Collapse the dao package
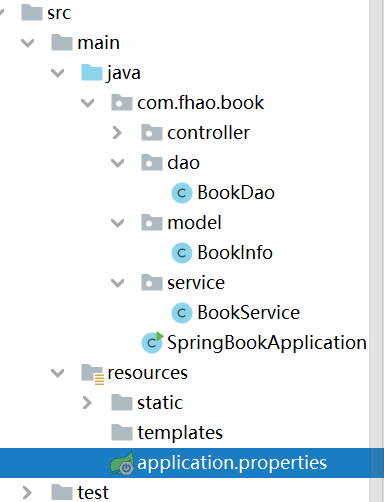Image resolution: width=384 pixels, height=502 pixels. coord(117,163)
